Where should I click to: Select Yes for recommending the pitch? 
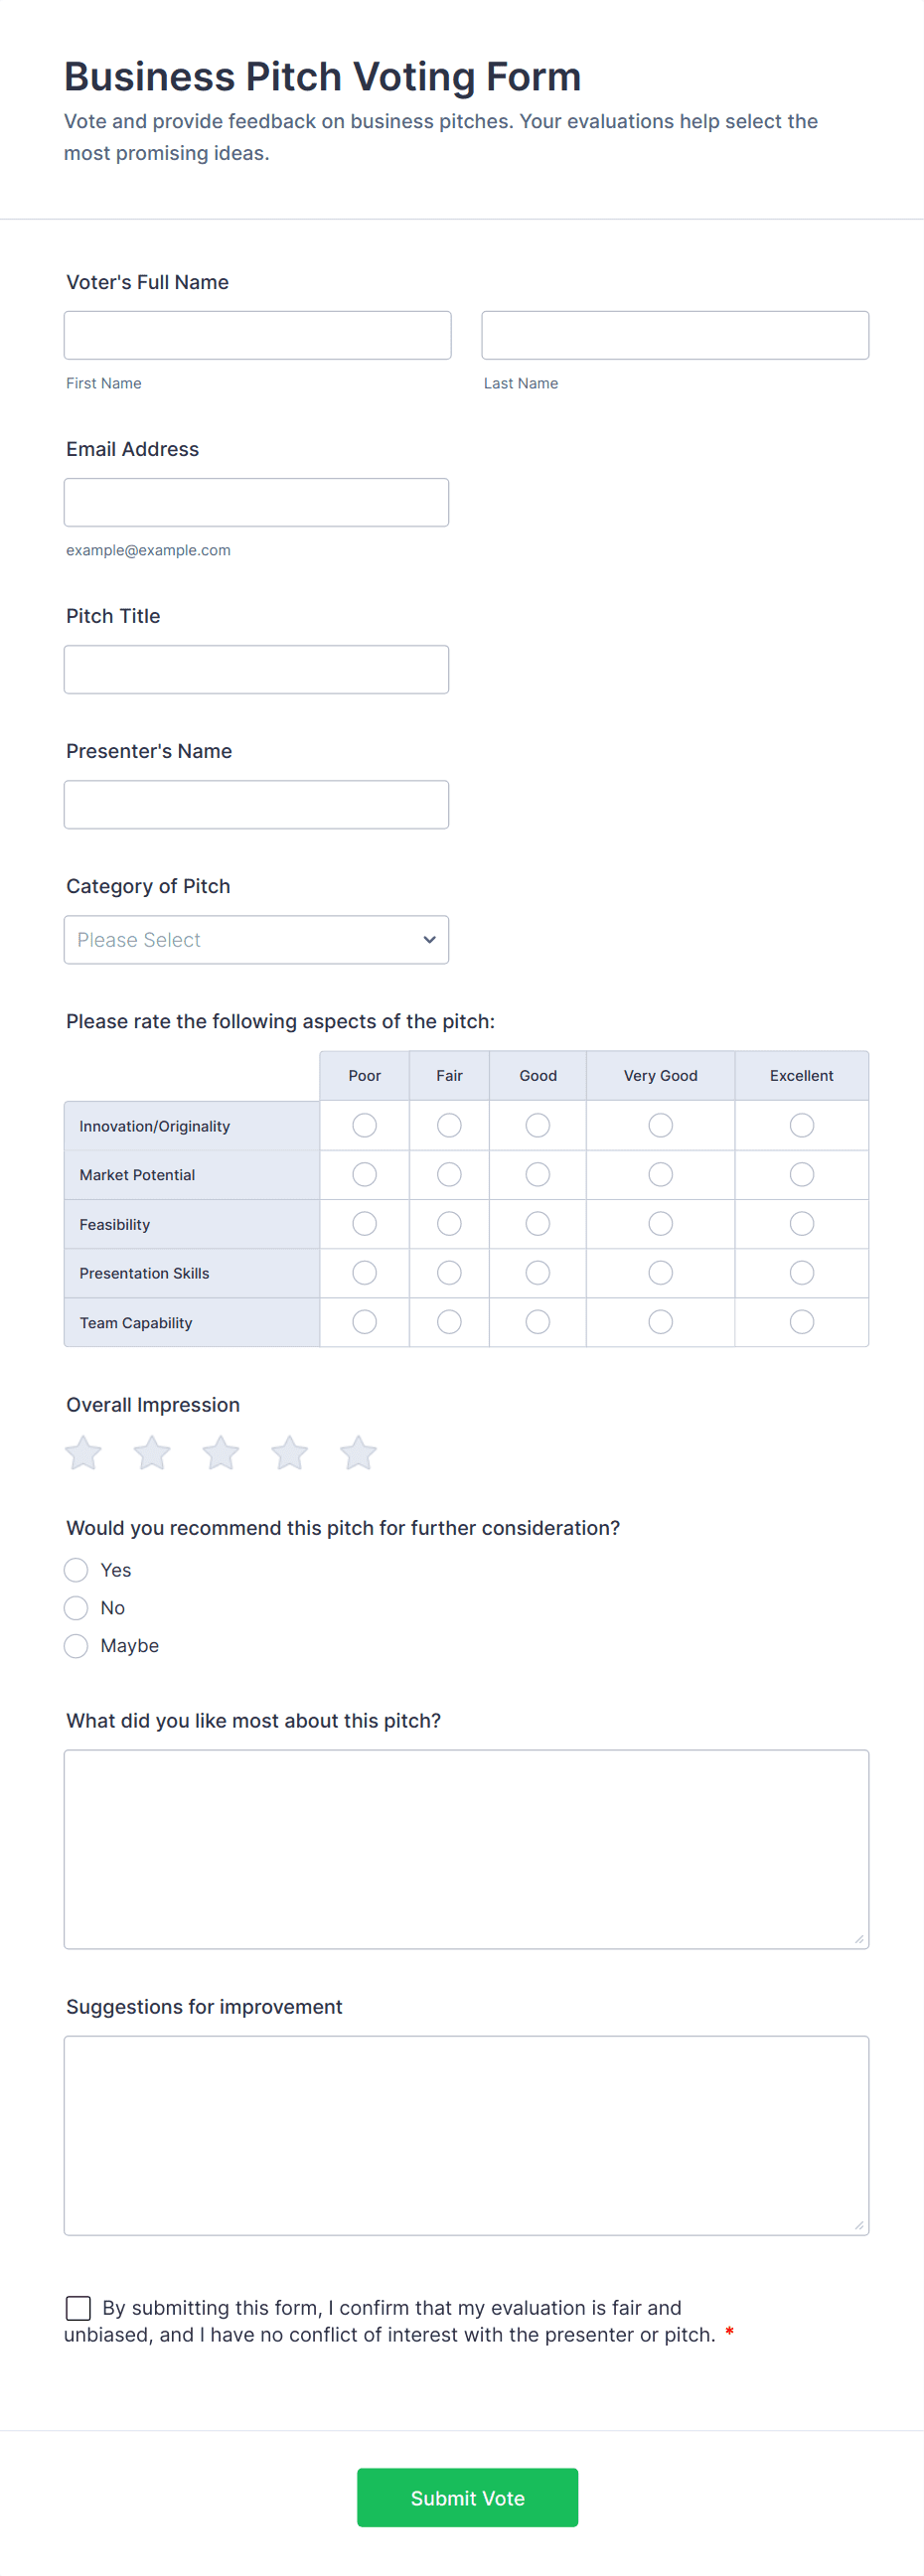76,1570
